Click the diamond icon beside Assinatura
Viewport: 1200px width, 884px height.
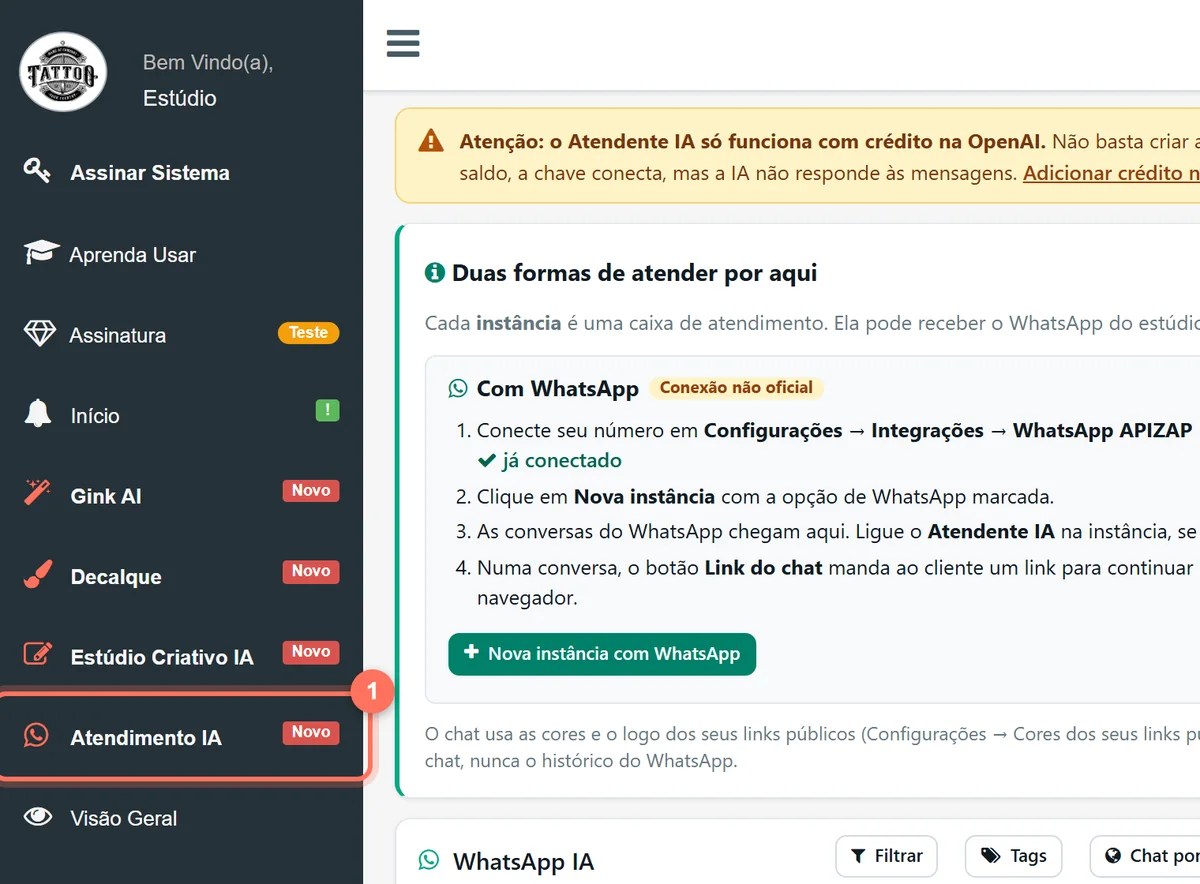(x=39, y=334)
